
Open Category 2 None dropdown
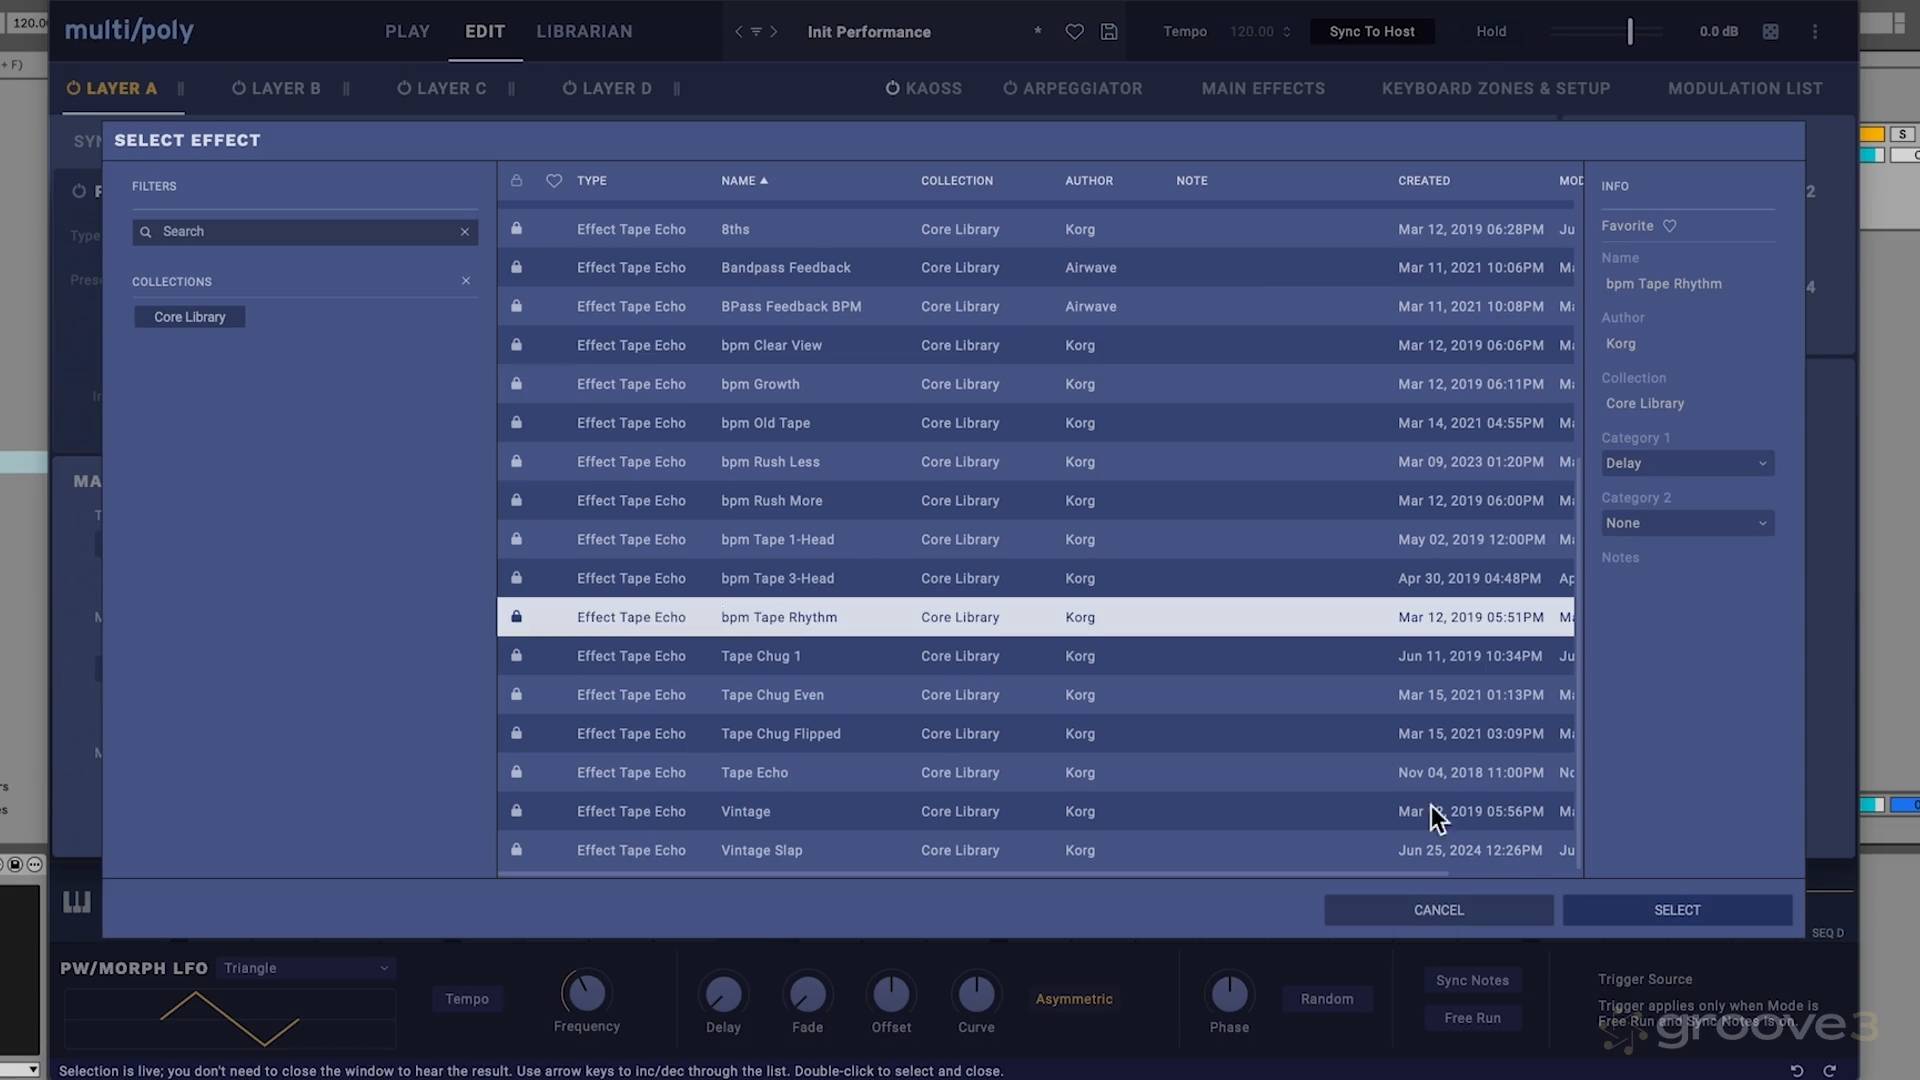coord(1687,524)
